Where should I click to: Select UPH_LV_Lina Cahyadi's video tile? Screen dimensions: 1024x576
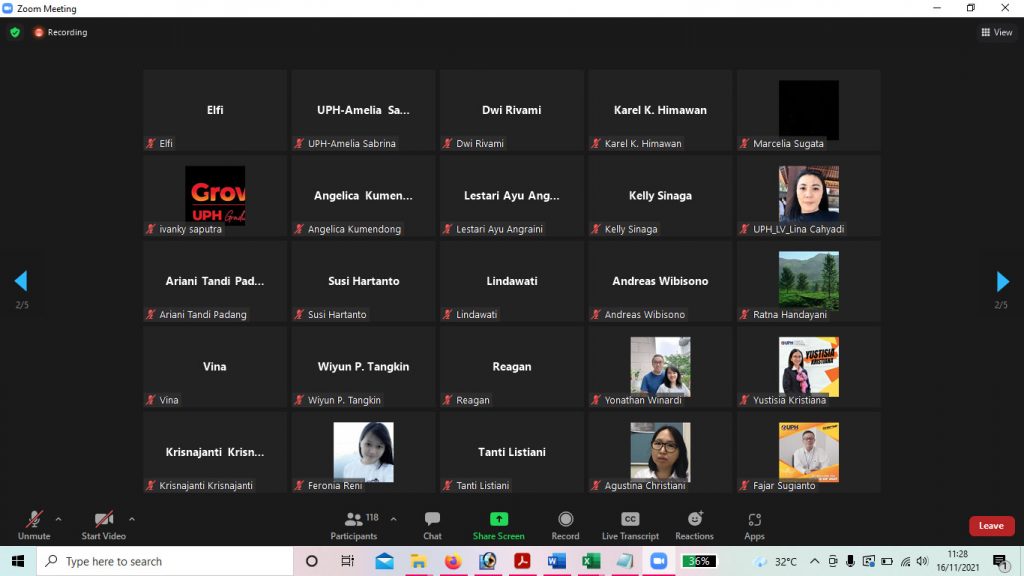pos(808,196)
